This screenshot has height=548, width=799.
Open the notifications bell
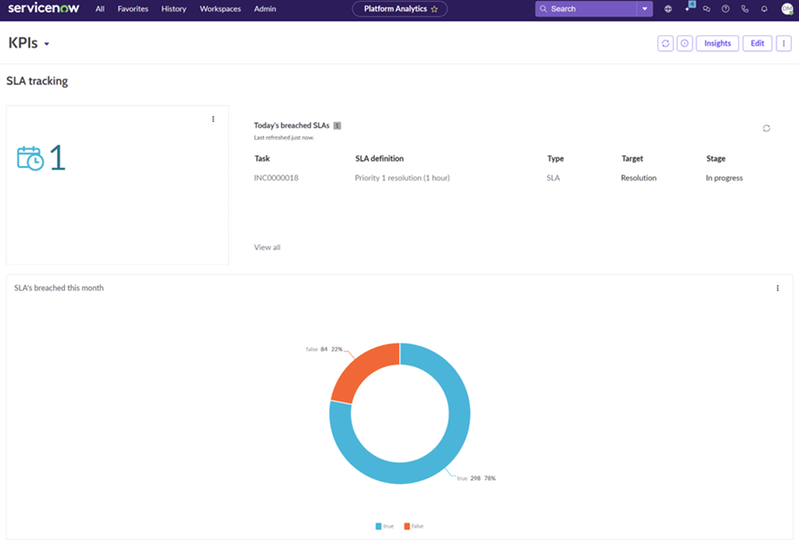[763, 9]
